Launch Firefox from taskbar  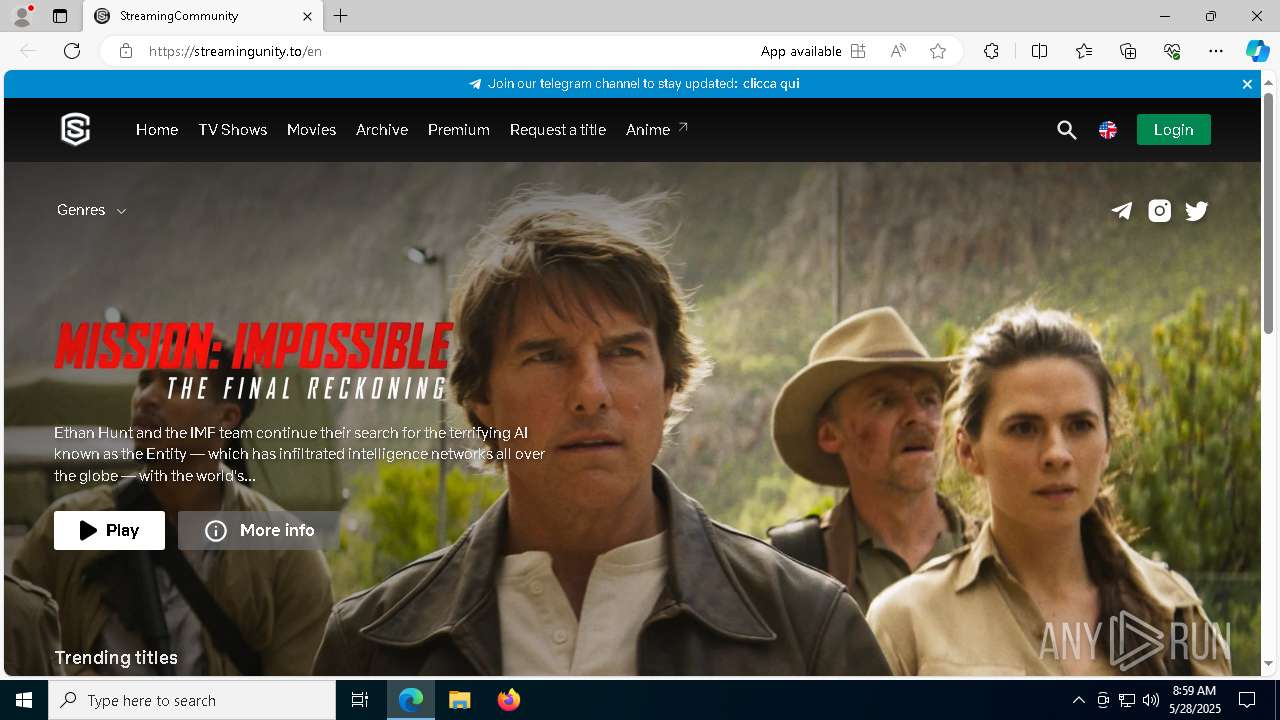(509, 700)
